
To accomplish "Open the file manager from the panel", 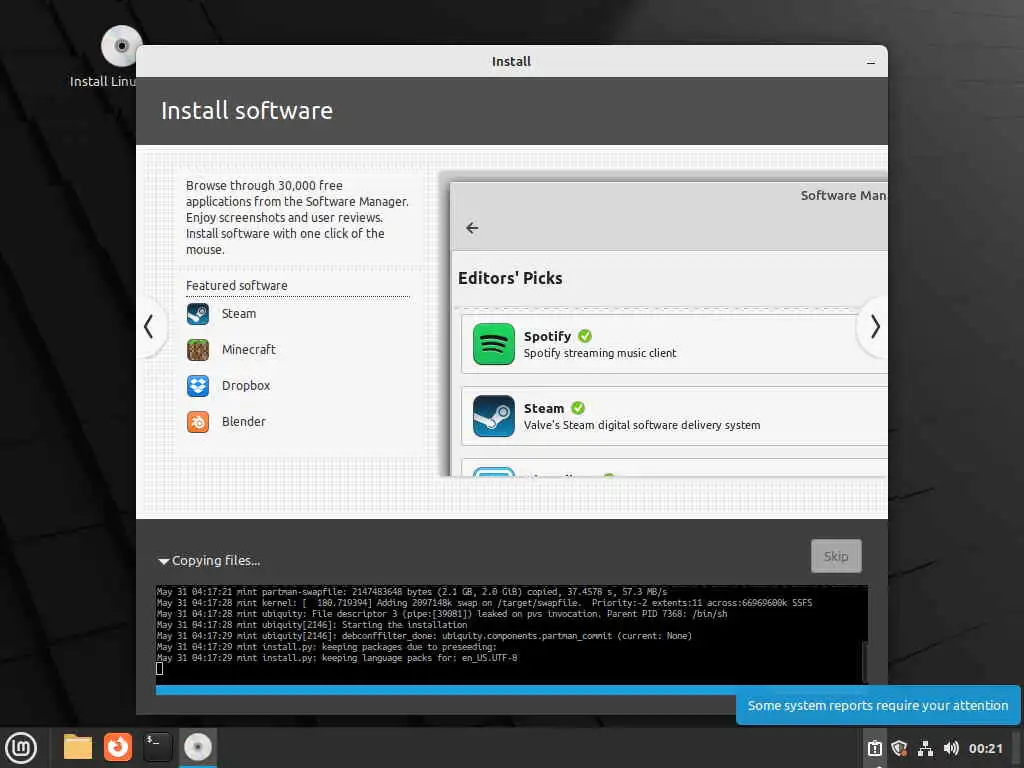I will [78, 747].
